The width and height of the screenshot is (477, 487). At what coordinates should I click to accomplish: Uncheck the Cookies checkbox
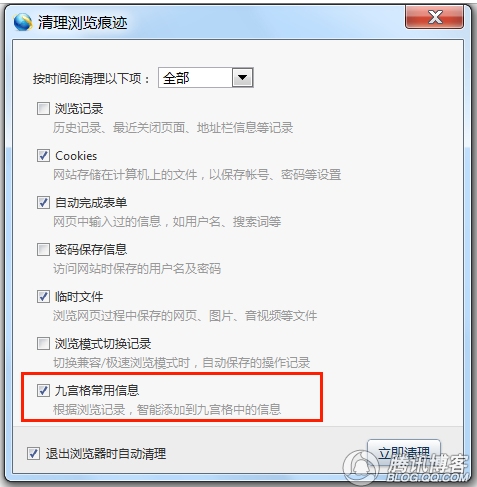tap(43, 156)
